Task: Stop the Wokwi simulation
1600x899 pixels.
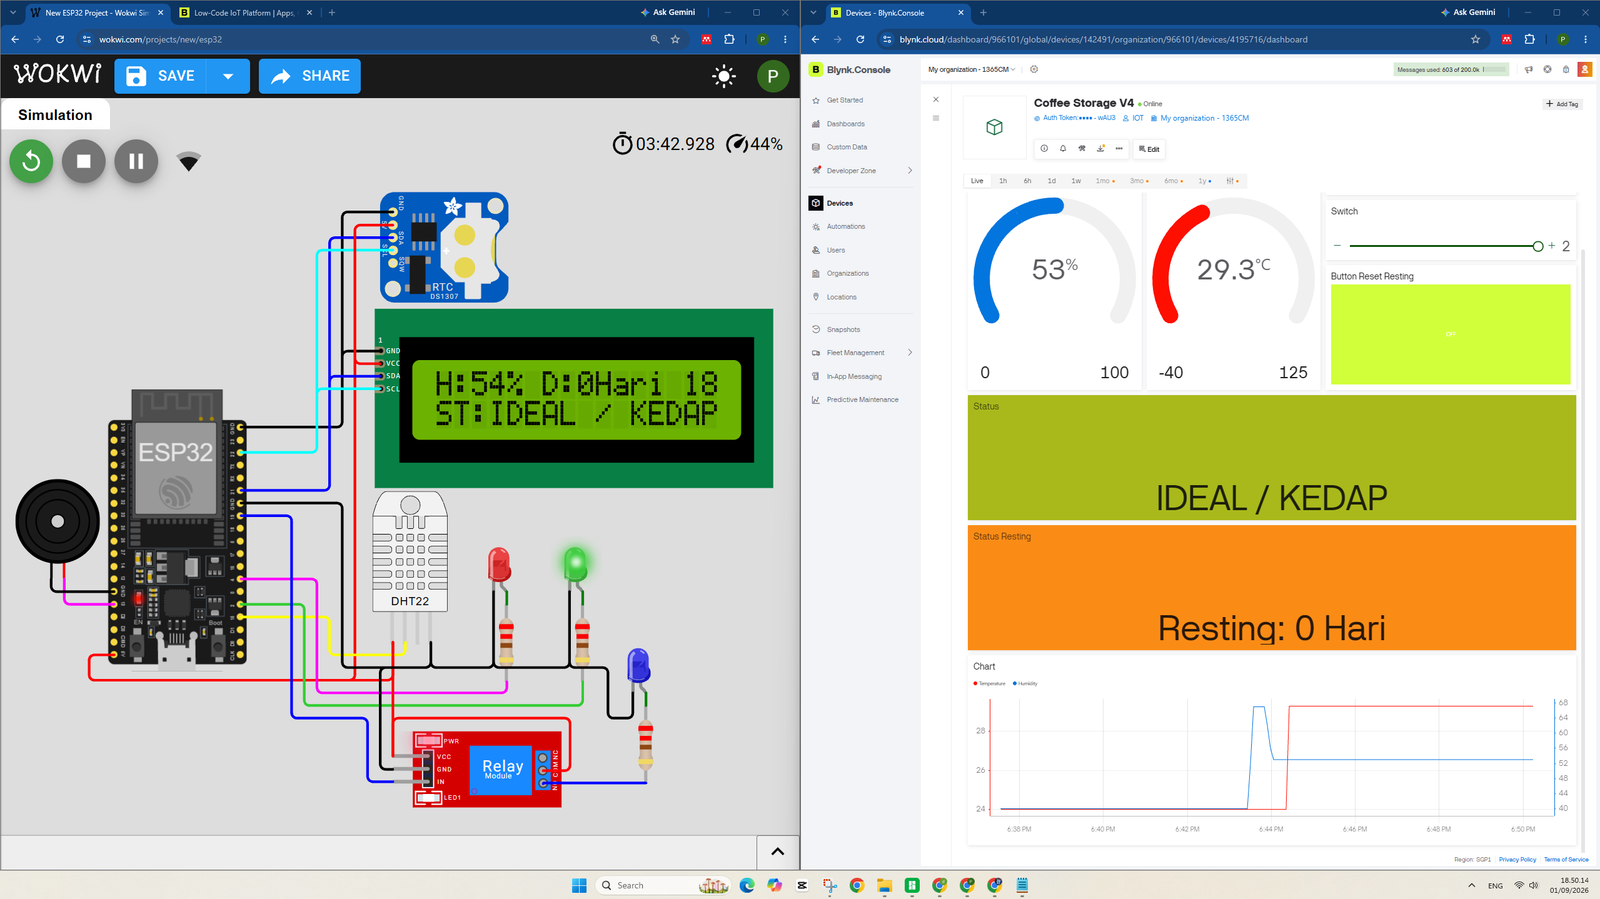Action: click(x=84, y=161)
